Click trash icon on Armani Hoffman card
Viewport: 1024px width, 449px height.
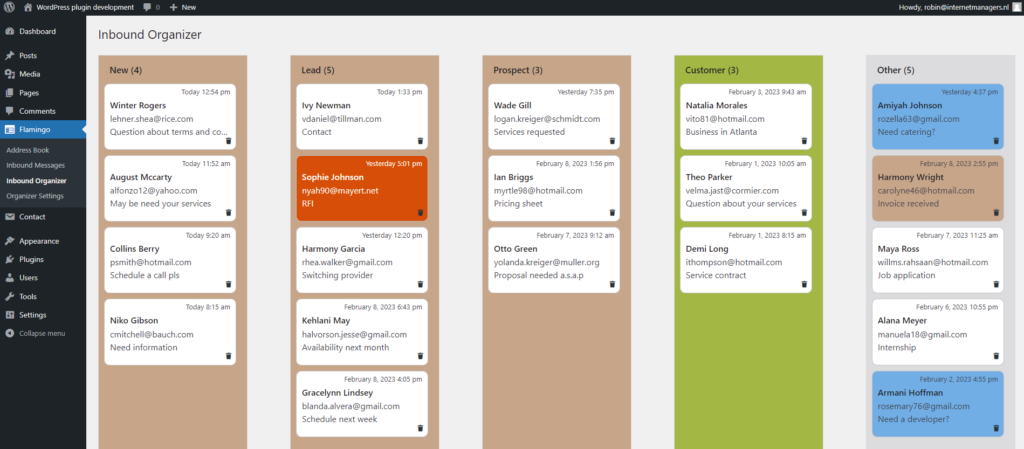996,428
